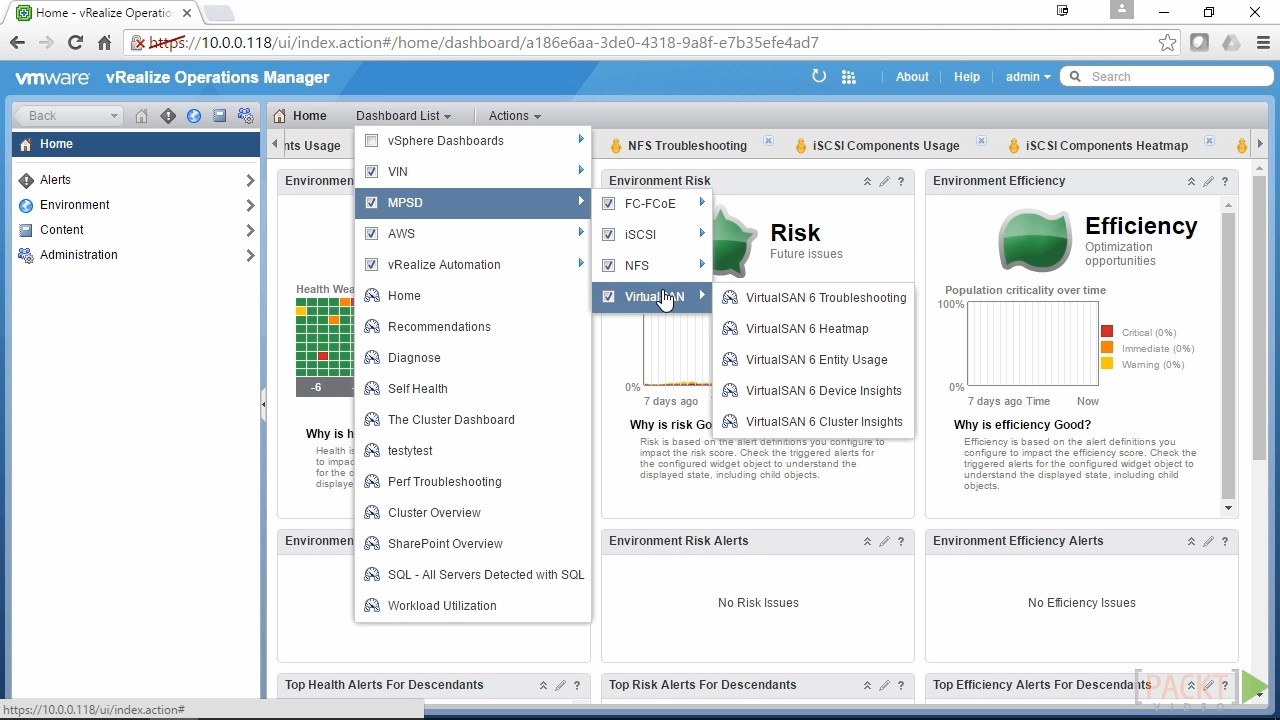Expand the Environment navigation item
Image resolution: width=1280 pixels, height=720 pixels.
coord(250,205)
